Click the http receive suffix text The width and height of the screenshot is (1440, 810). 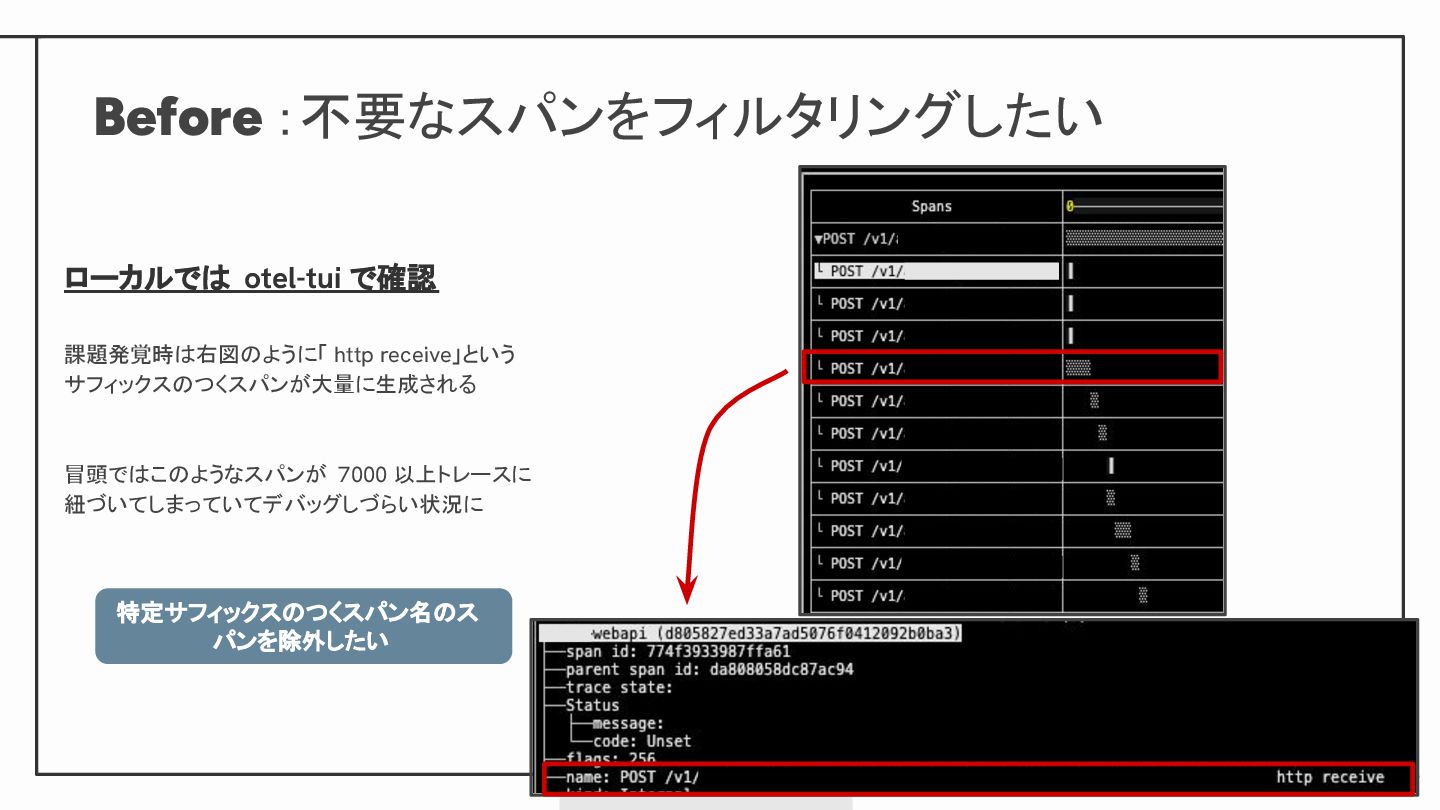tap(1330, 777)
